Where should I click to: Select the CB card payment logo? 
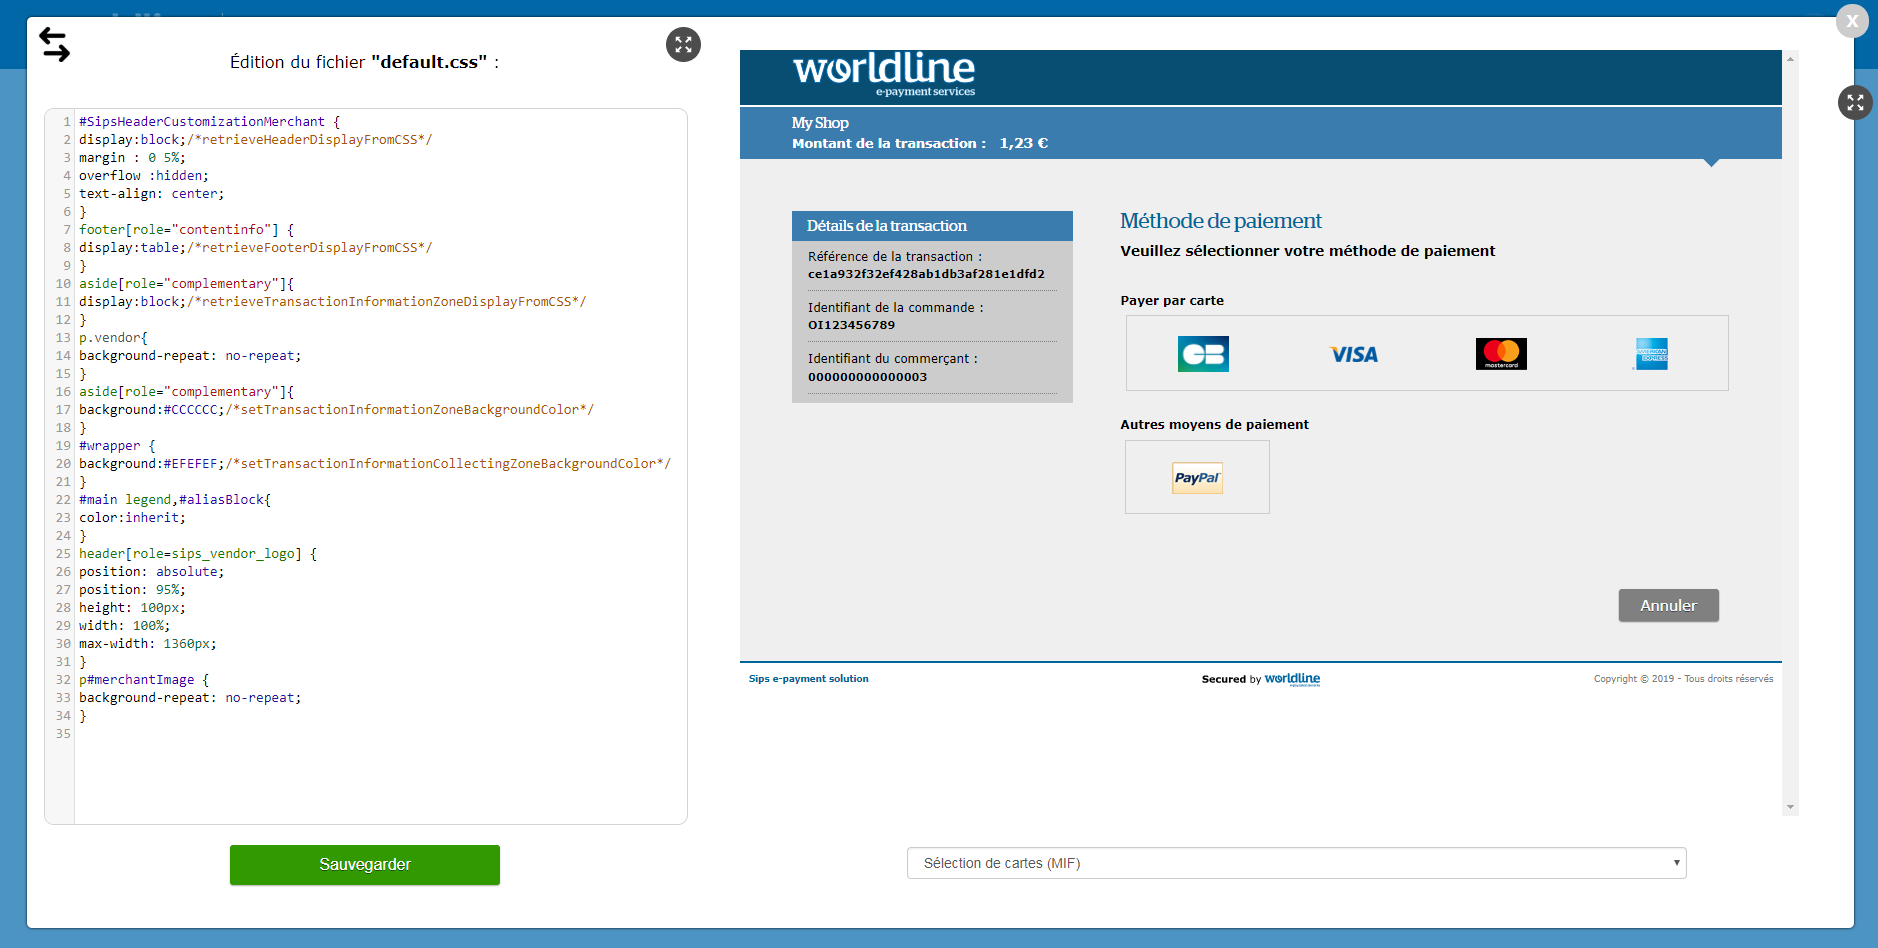click(x=1203, y=354)
